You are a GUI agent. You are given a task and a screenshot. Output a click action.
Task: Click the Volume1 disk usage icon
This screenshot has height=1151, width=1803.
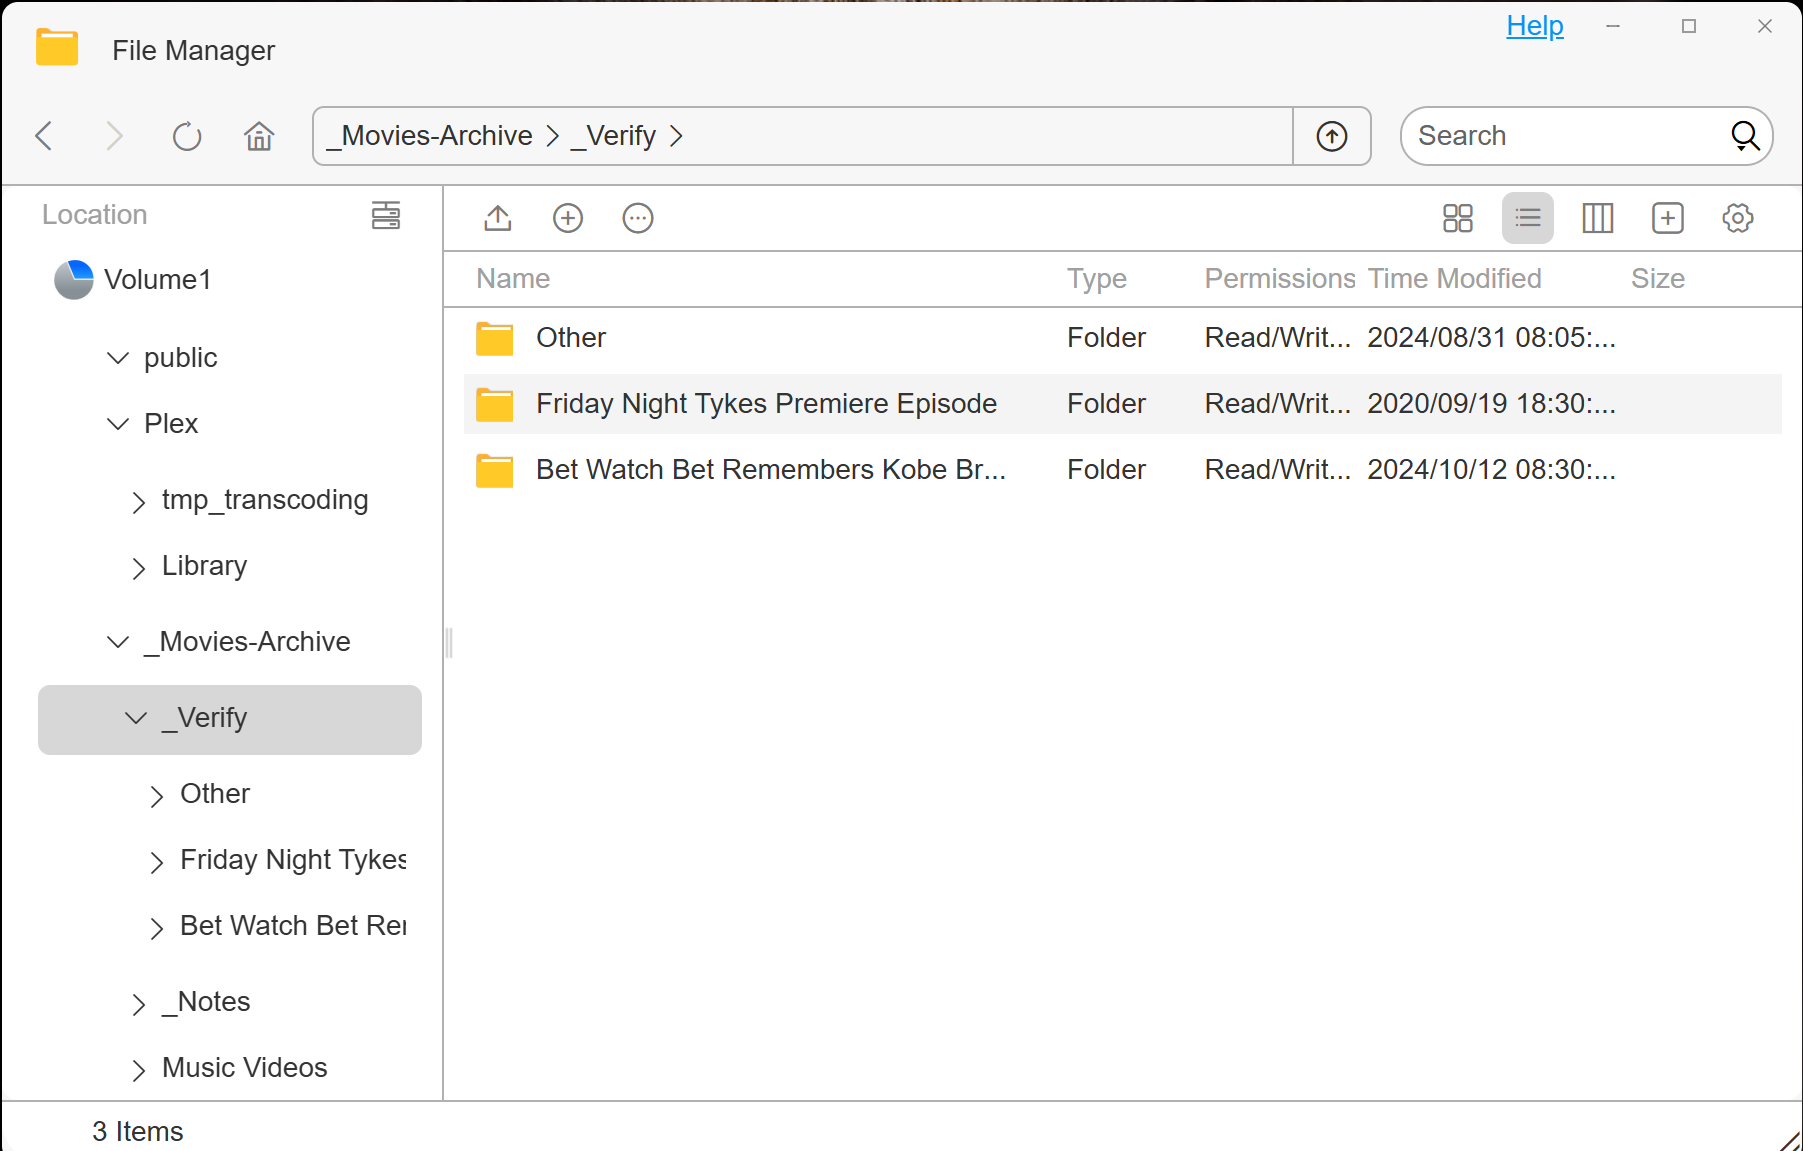(74, 280)
